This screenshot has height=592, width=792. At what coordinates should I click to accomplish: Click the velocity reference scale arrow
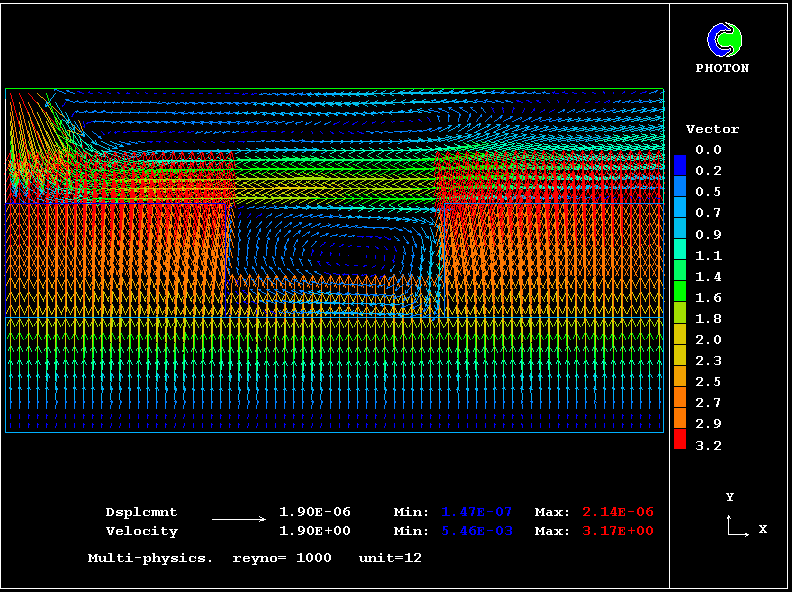[x=239, y=520]
